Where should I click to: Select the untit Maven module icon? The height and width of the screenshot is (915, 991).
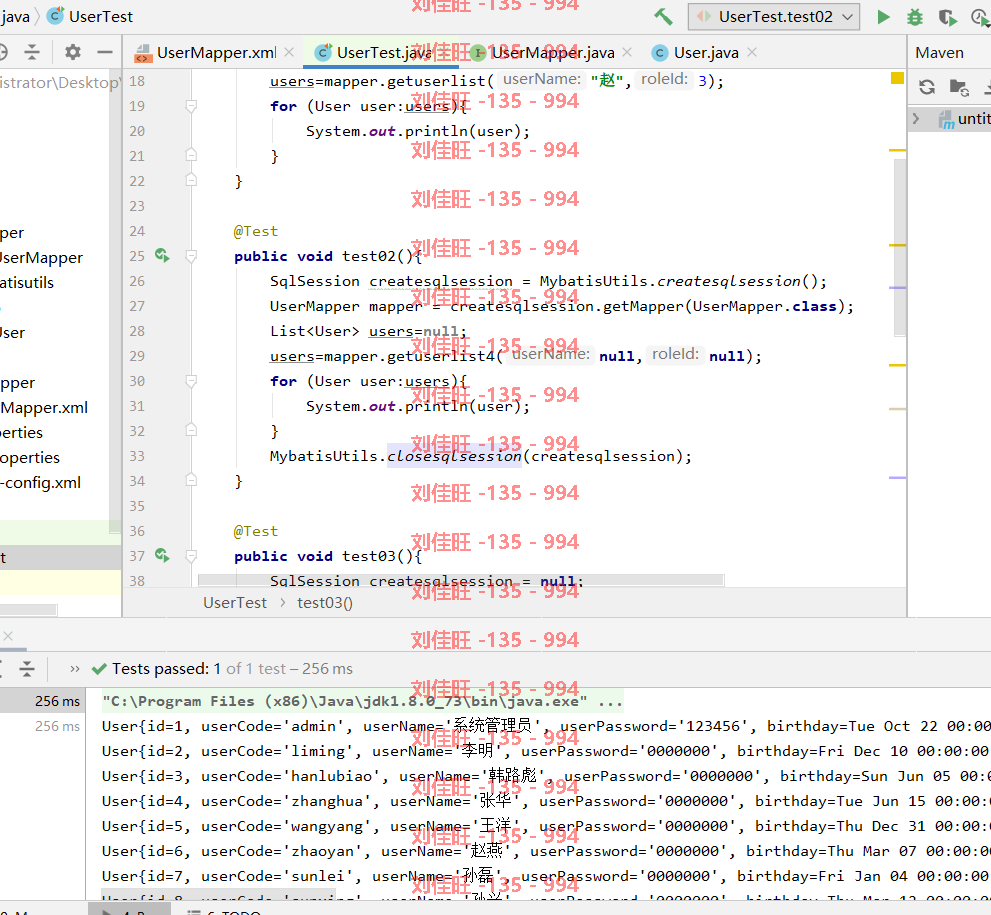point(946,119)
